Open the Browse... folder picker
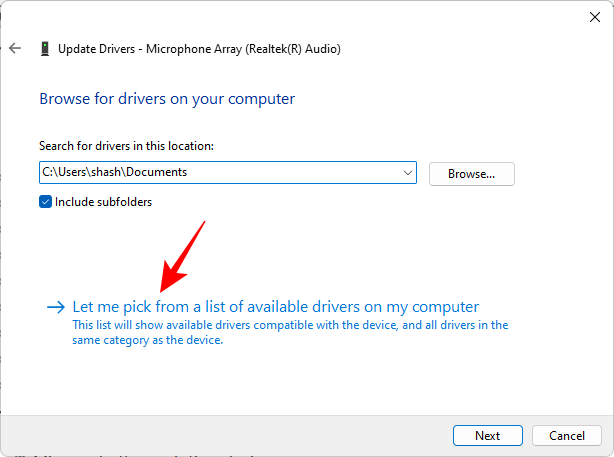The height and width of the screenshot is (457, 614). pos(471,174)
